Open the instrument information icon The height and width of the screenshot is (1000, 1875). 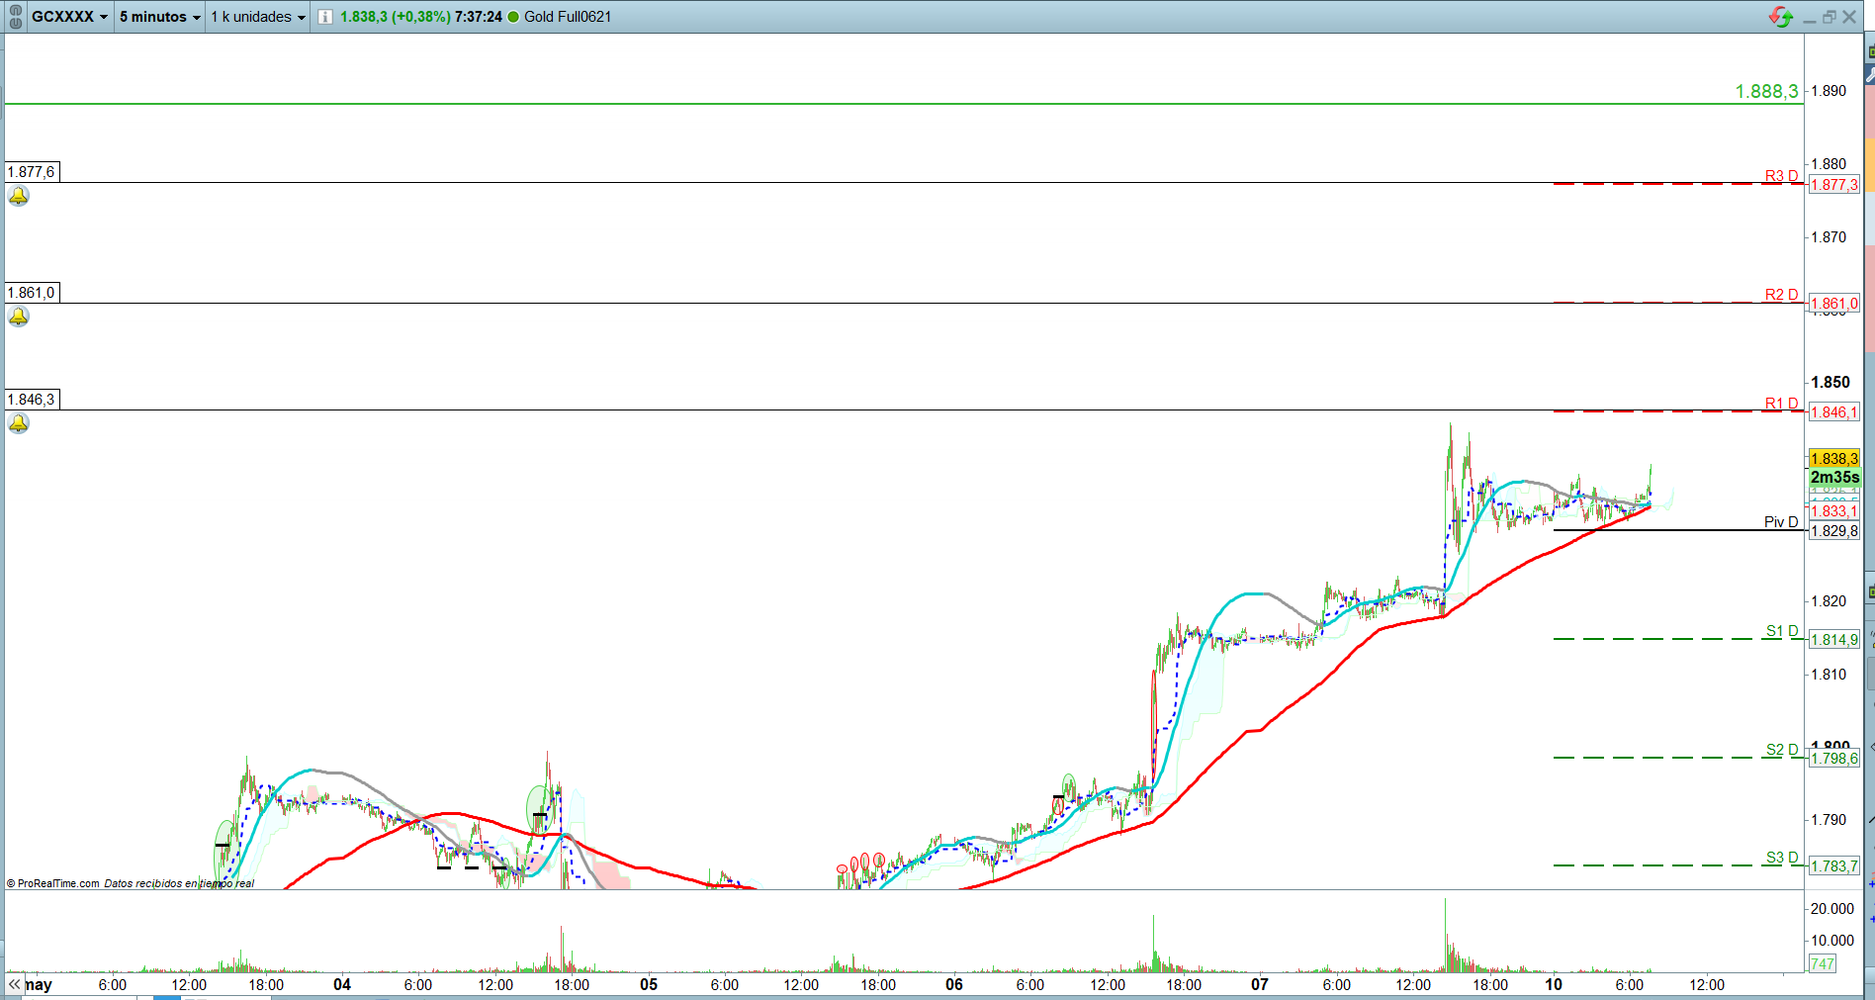[325, 17]
